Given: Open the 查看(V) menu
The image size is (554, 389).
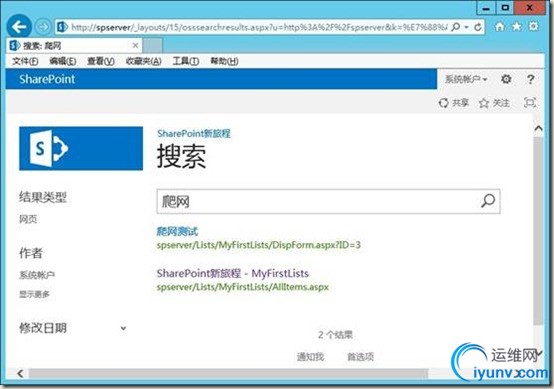Looking at the screenshot, I should [101, 61].
